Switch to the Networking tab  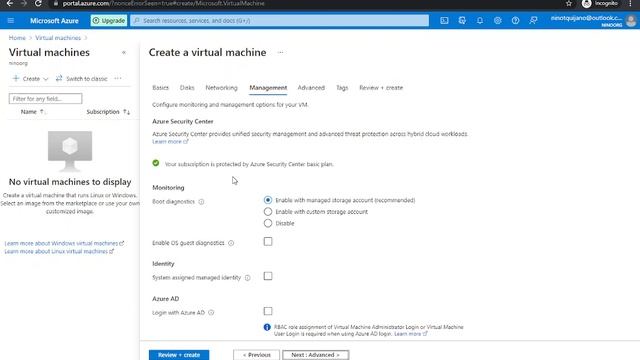point(221,88)
